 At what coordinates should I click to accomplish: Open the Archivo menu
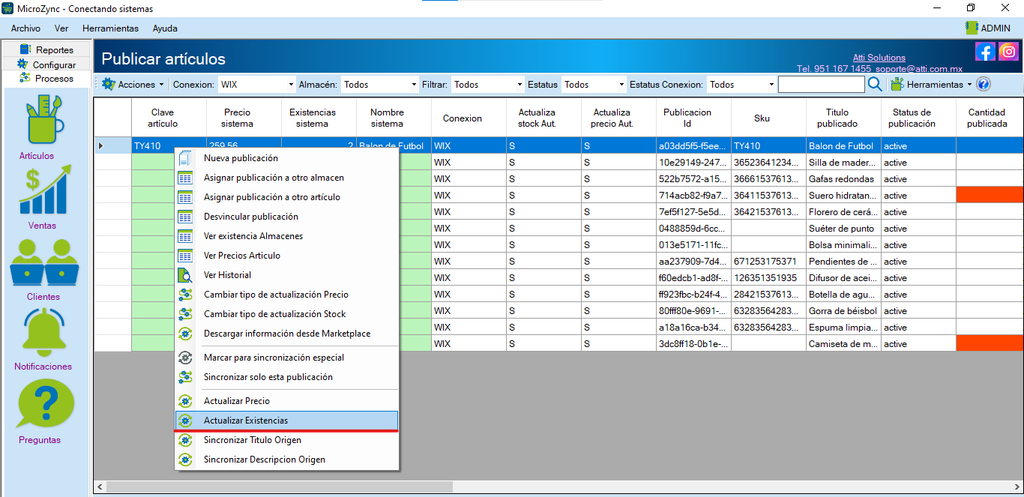(x=25, y=29)
